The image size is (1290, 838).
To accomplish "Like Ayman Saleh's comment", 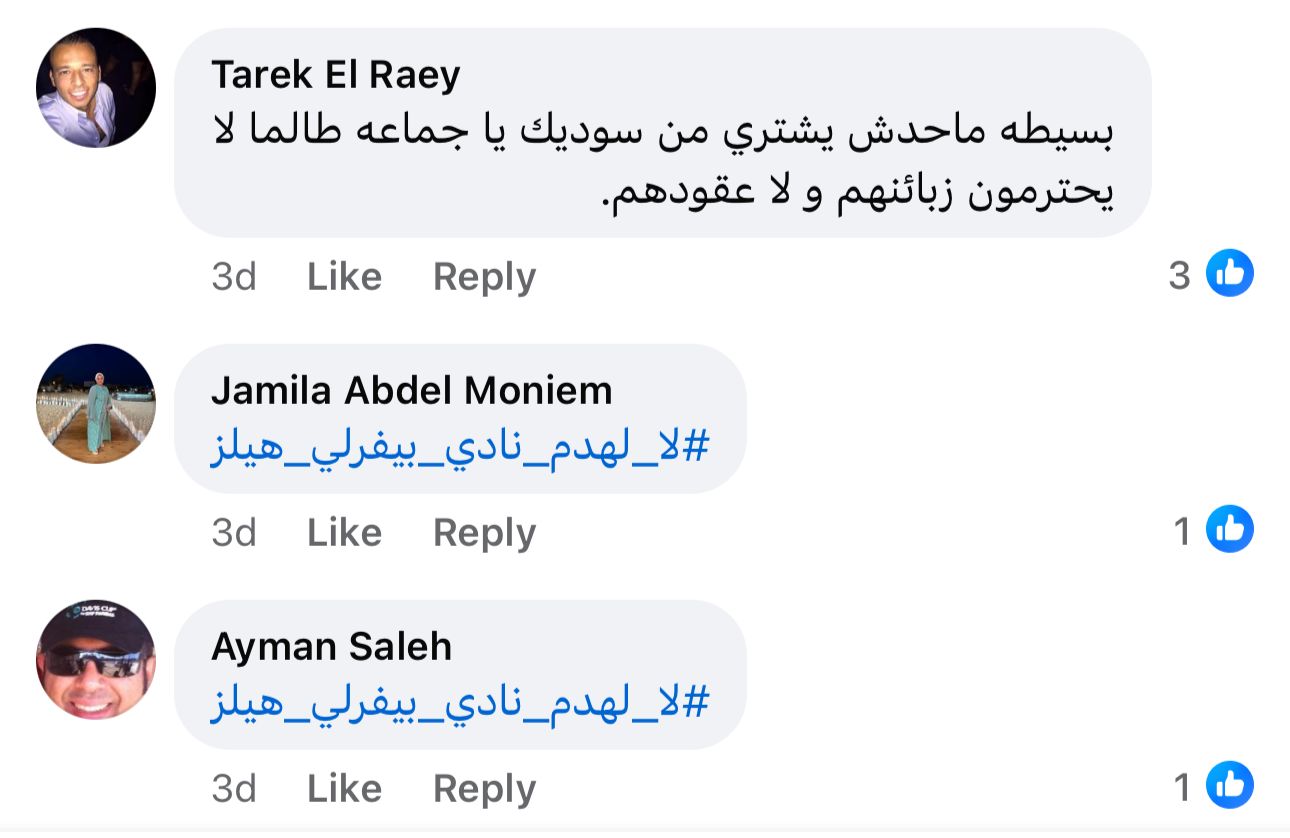I will 344,789.
